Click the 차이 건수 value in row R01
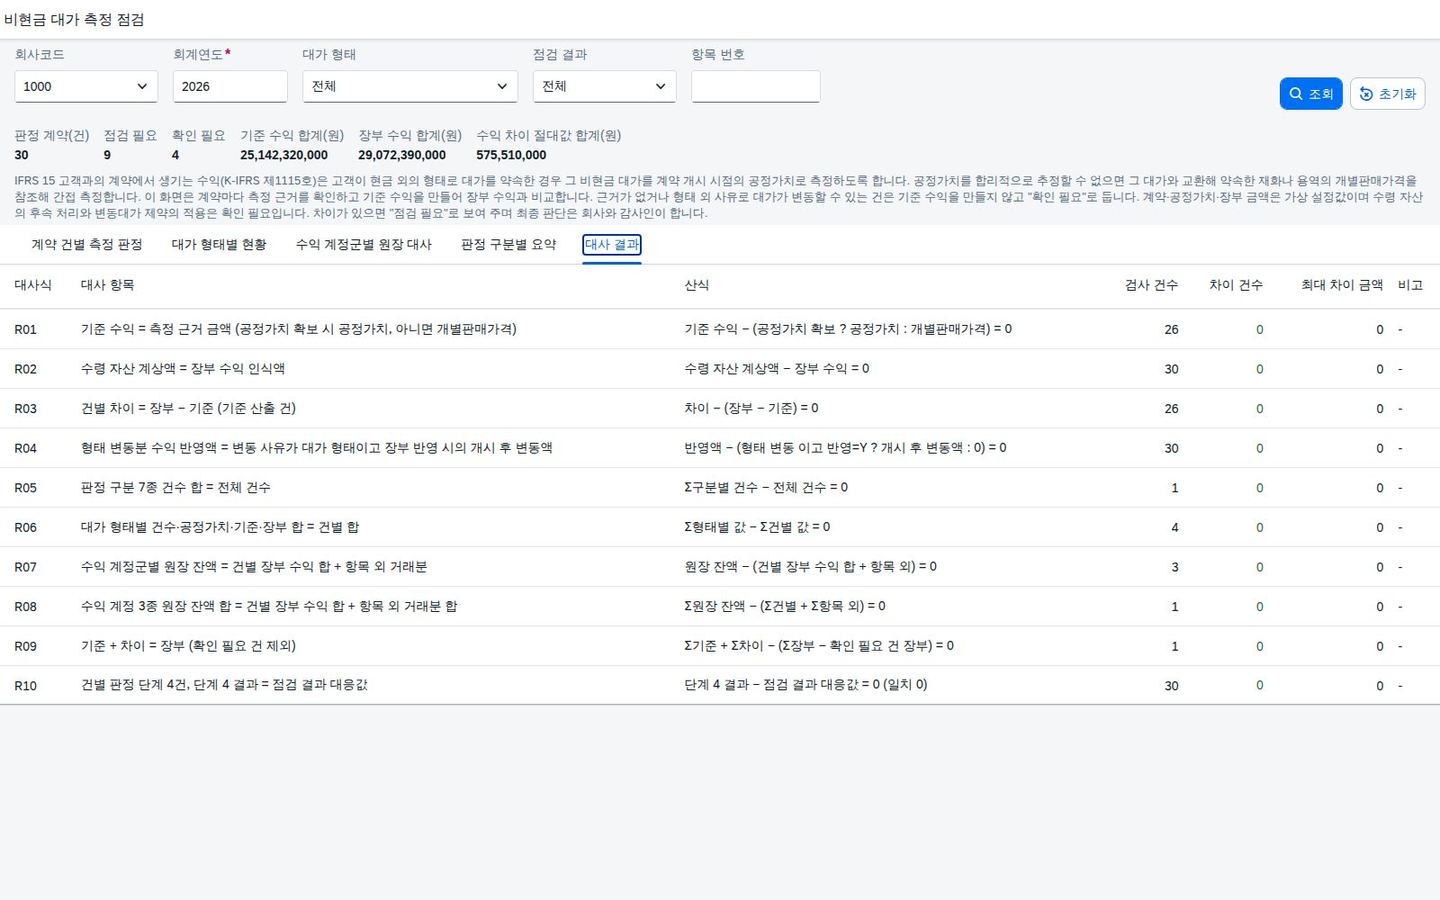 point(1259,329)
